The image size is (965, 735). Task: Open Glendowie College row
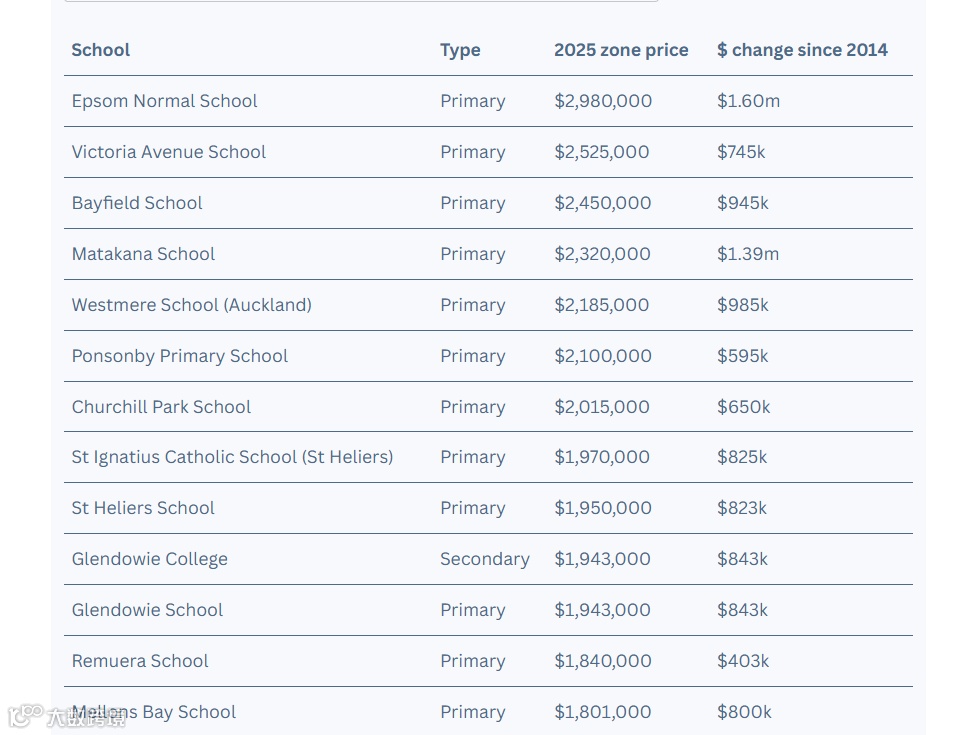[149, 559]
